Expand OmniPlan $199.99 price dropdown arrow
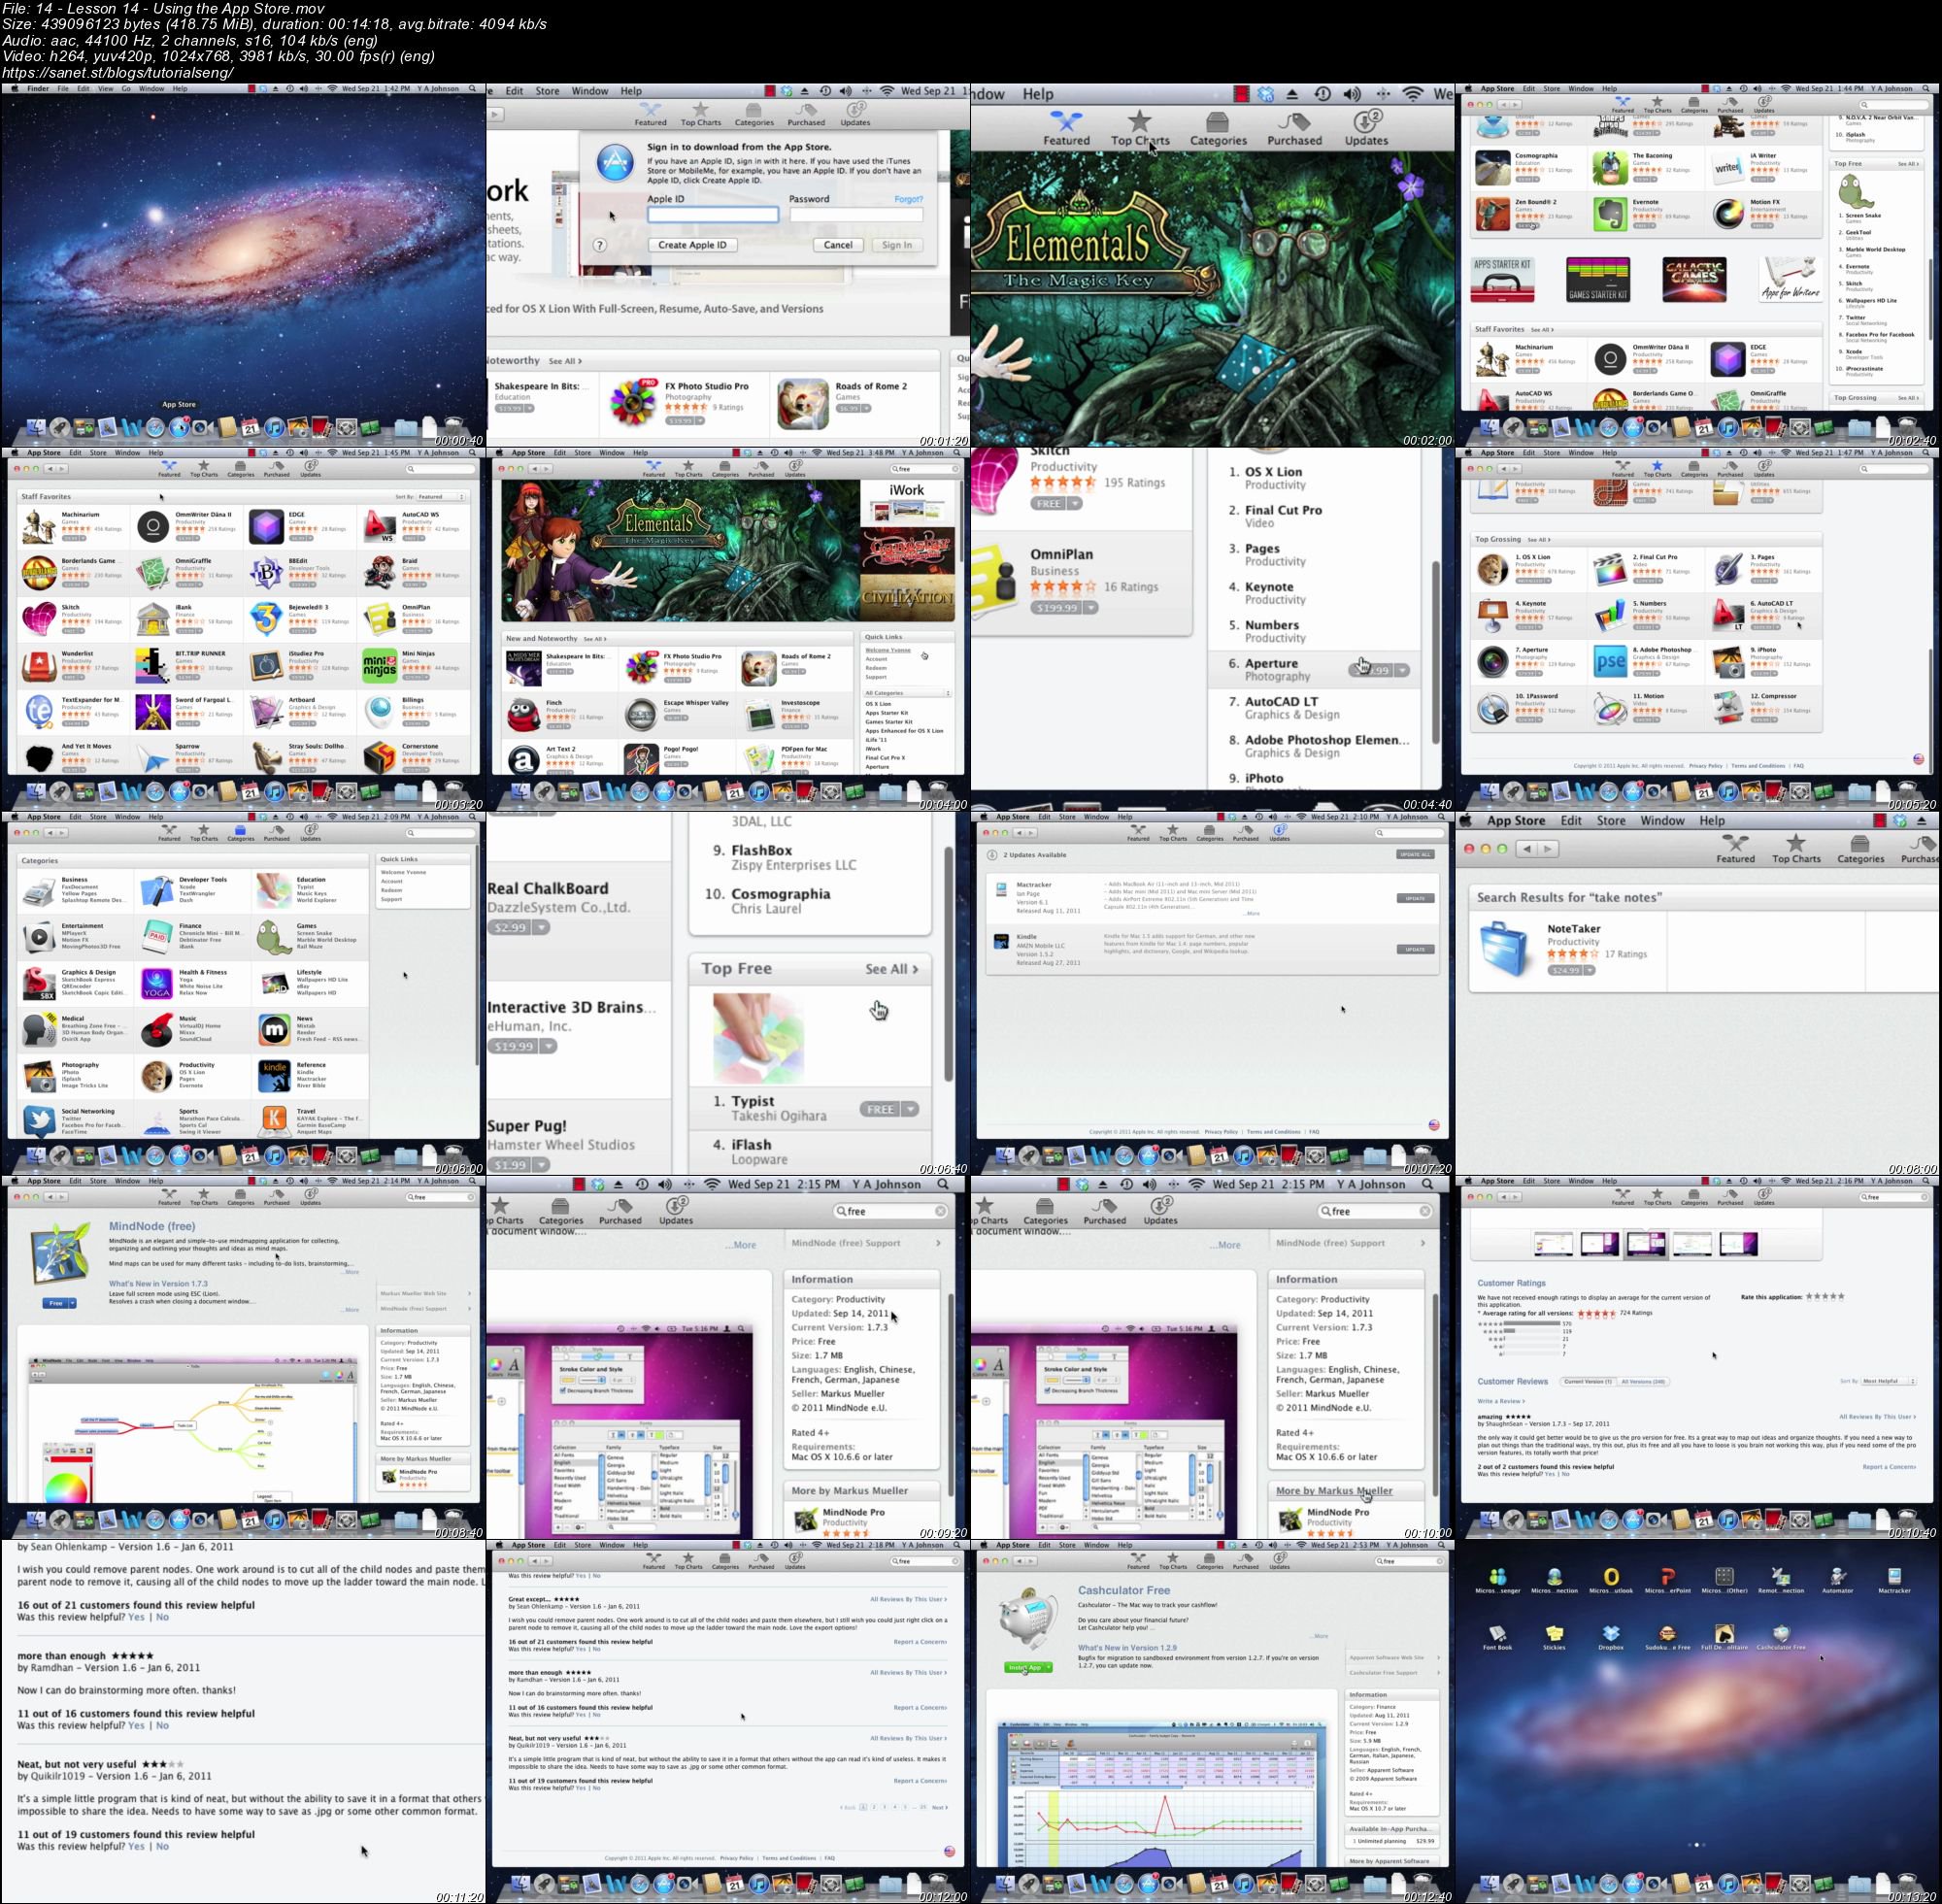The image size is (1942, 1904). 1091,607
